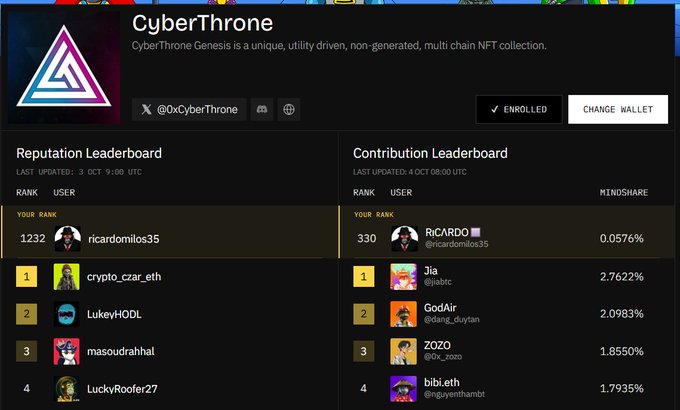
Task: Open handle @ricardomilos35
Action: (457, 244)
